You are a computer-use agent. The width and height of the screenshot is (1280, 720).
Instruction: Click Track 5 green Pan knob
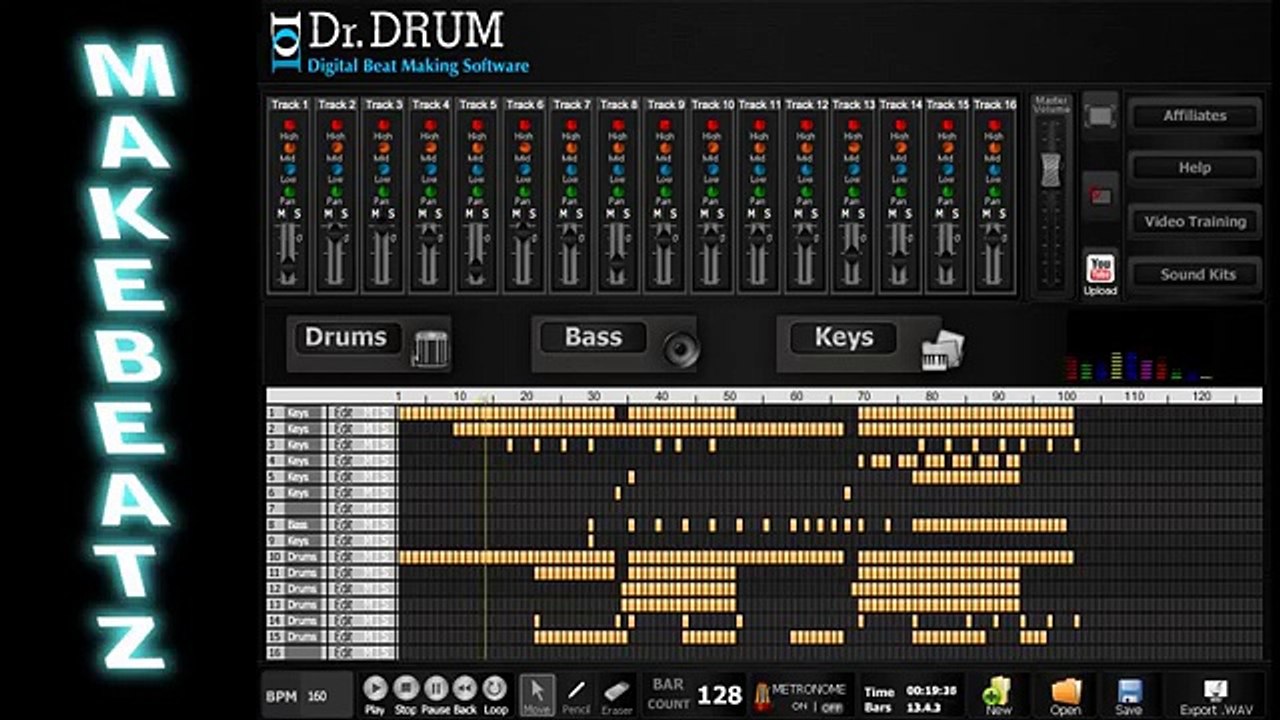tap(477, 191)
